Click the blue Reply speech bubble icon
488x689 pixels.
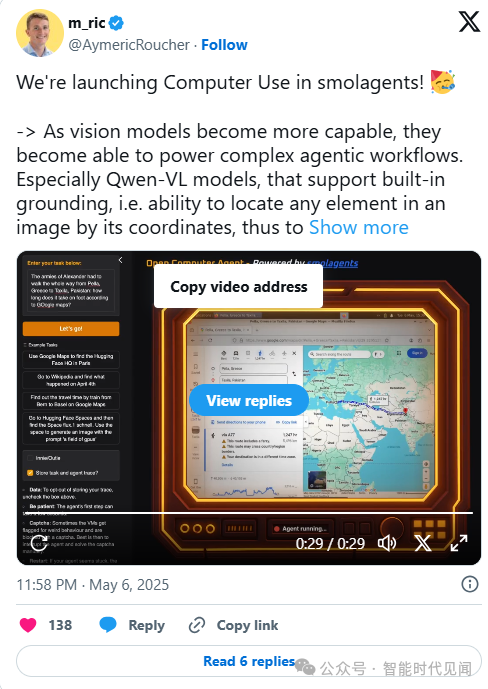[108, 624]
